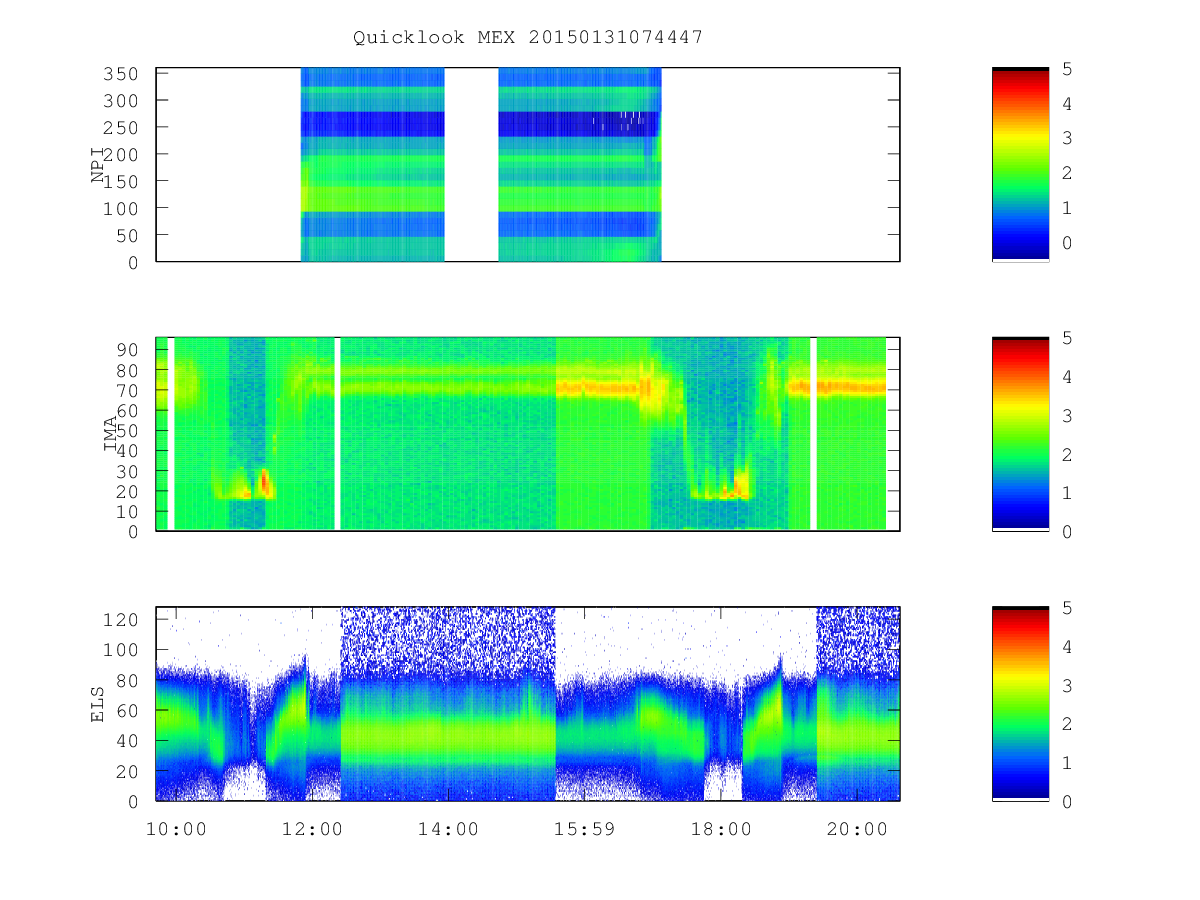Click the 0 label on NPI color bar
The height and width of the screenshot is (900, 1200).
coord(1068,243)
